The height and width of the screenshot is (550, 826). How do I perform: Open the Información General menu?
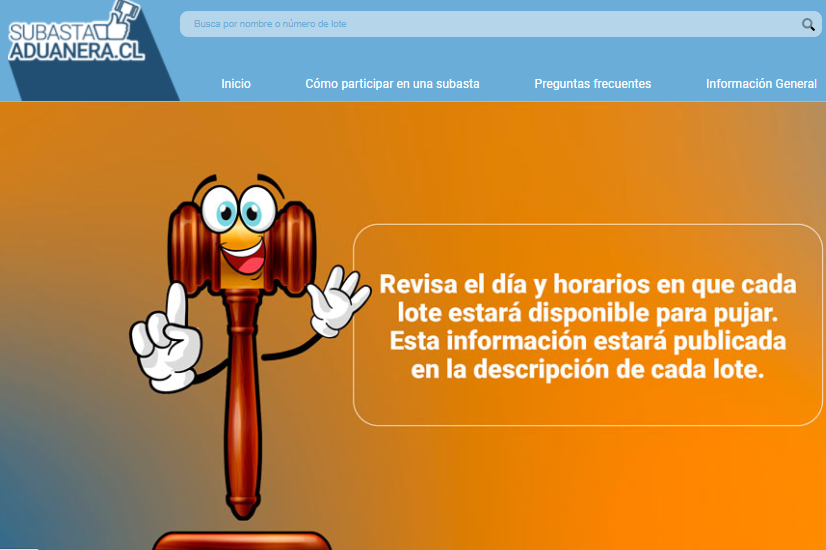click(761, 84)
